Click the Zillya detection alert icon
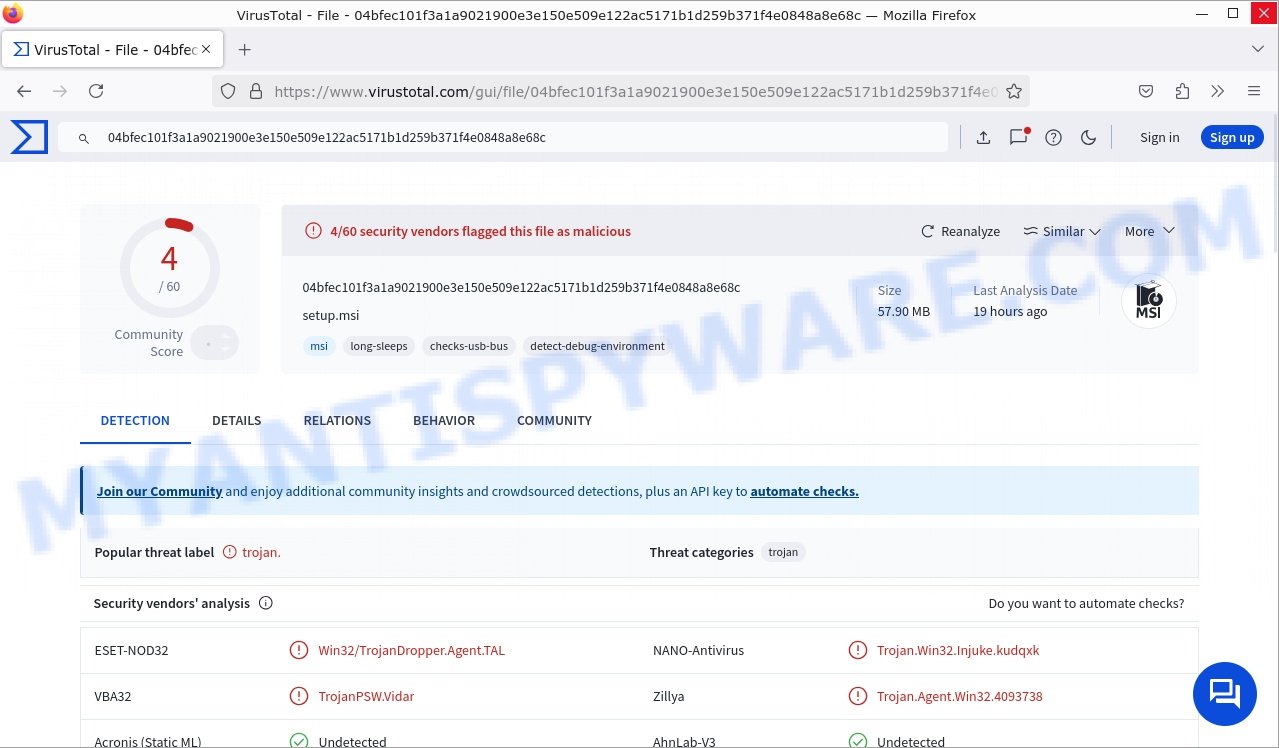Viewport: 1279px width, 748px height. pos(857,696)
